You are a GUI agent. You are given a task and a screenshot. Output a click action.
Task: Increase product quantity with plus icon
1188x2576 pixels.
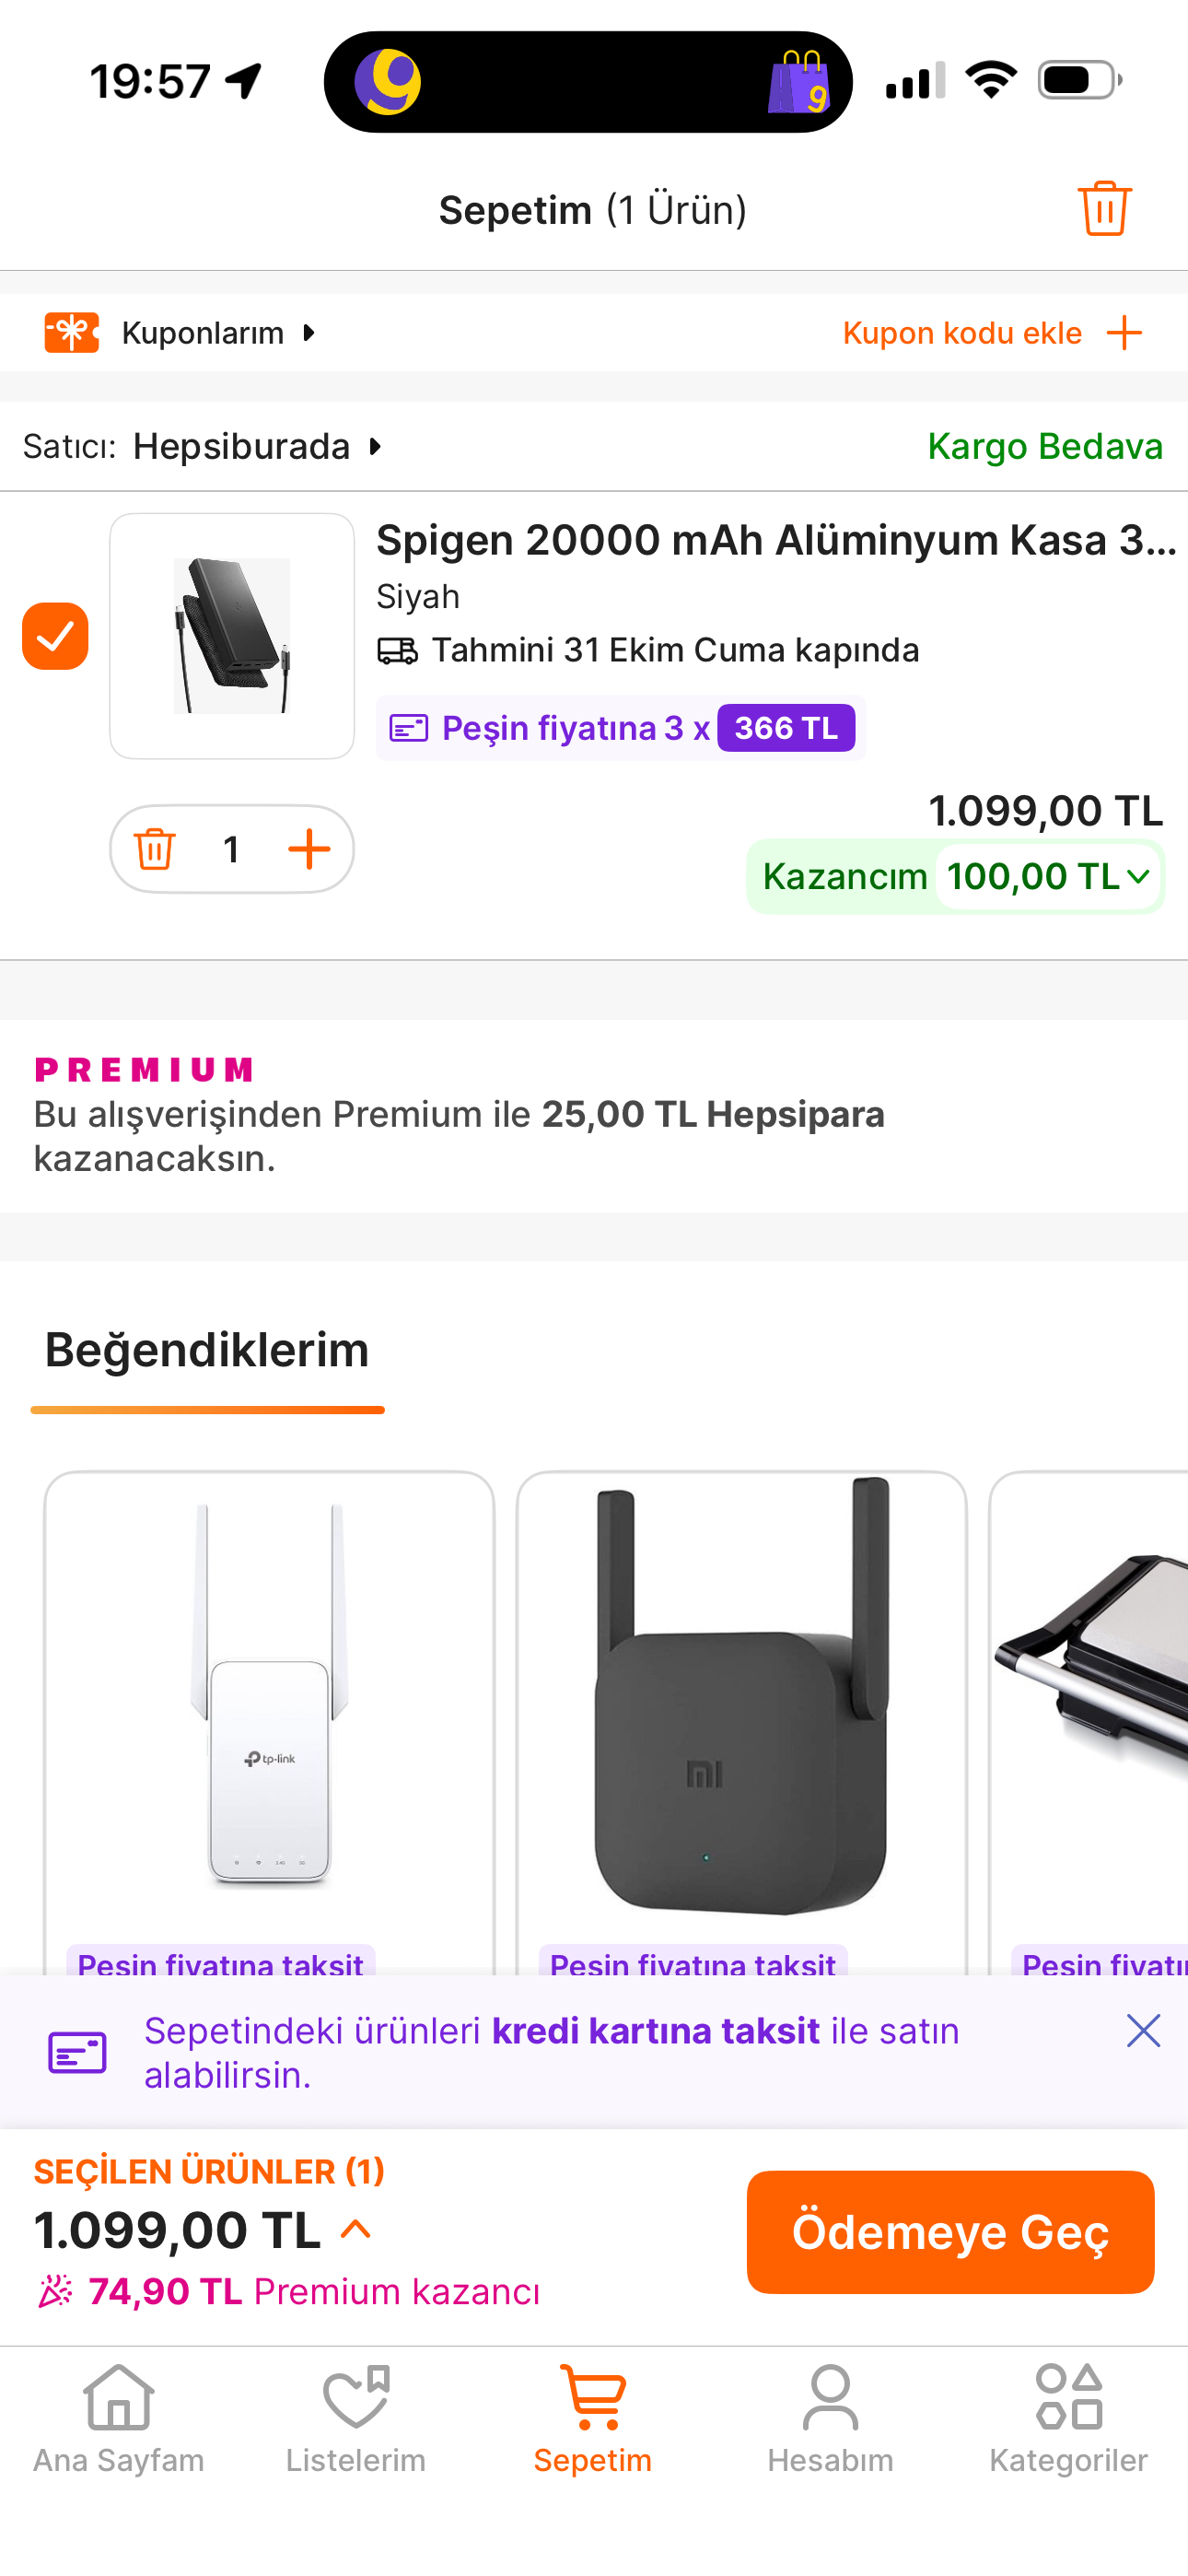[309, 849]
